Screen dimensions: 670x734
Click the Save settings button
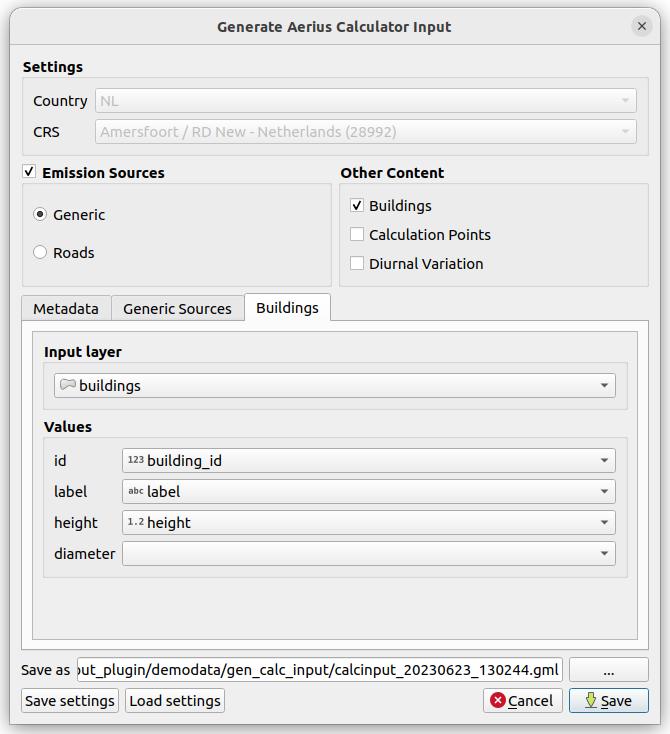[x=70, y=701]
